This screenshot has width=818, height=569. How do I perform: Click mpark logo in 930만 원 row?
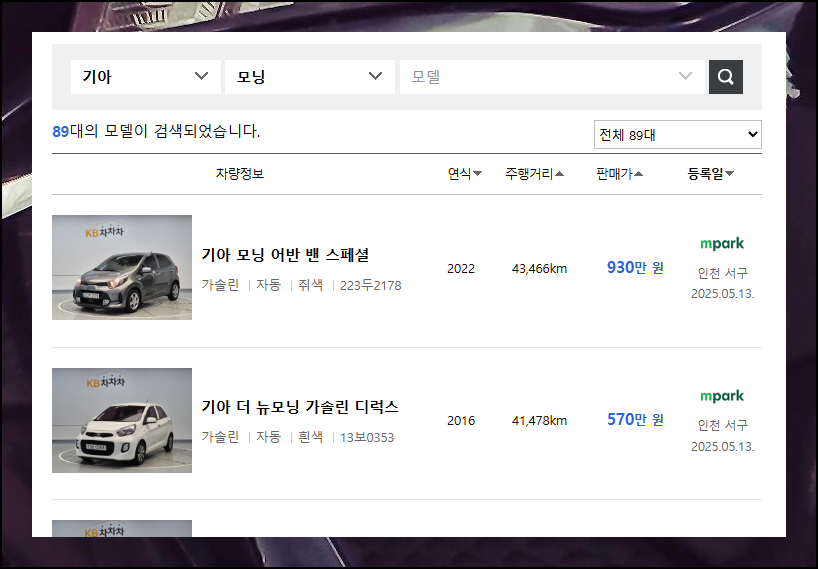[x=722, y=244]
